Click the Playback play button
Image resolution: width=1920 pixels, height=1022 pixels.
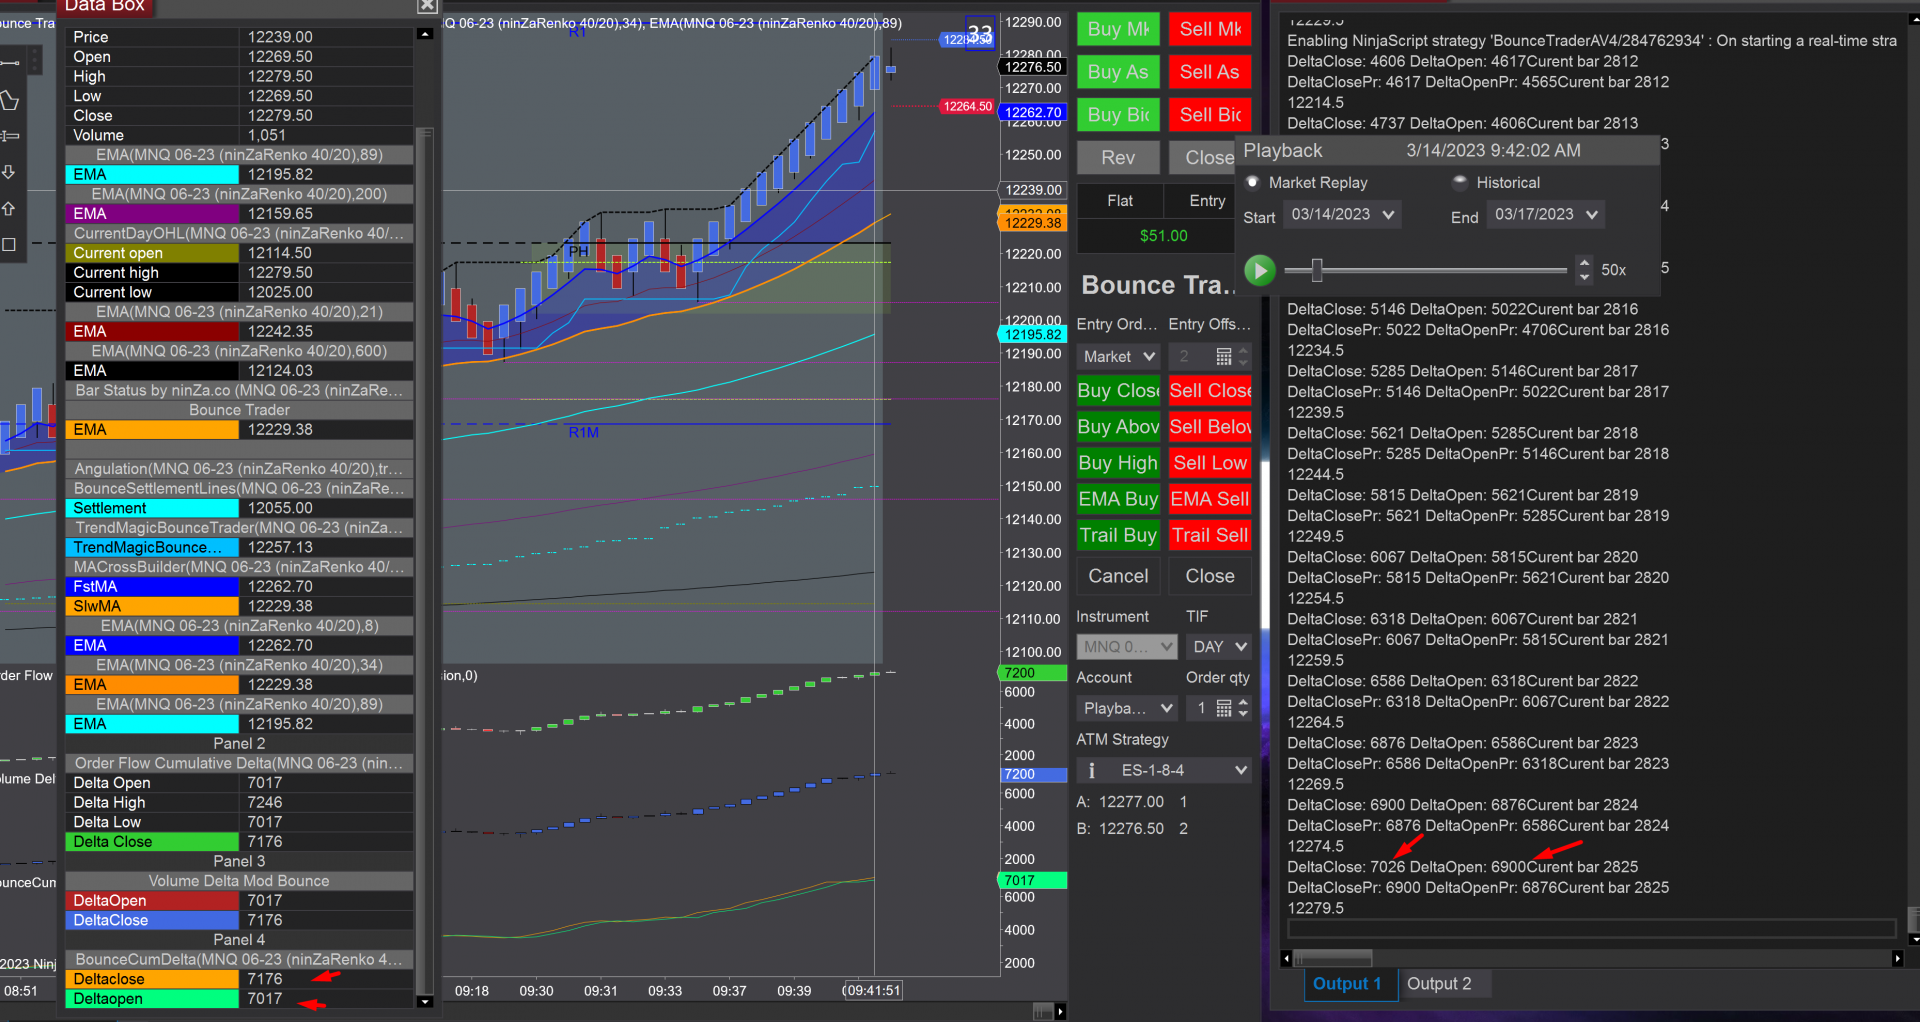pos(1260,270)
